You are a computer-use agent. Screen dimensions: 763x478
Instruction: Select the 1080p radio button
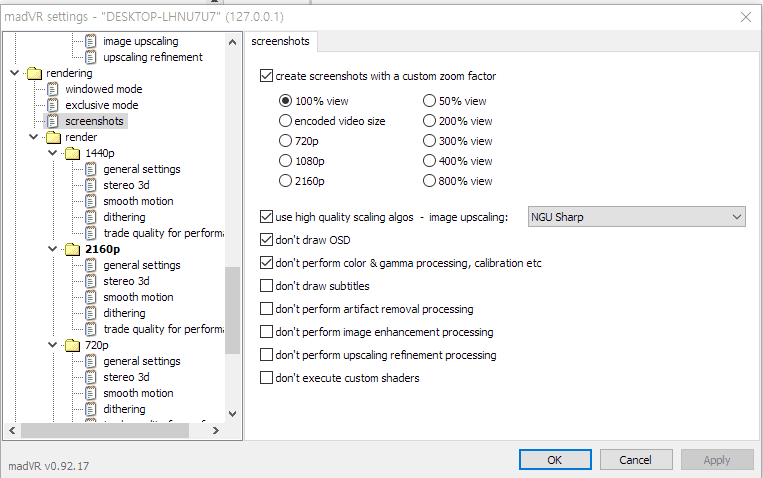[286, 161]
